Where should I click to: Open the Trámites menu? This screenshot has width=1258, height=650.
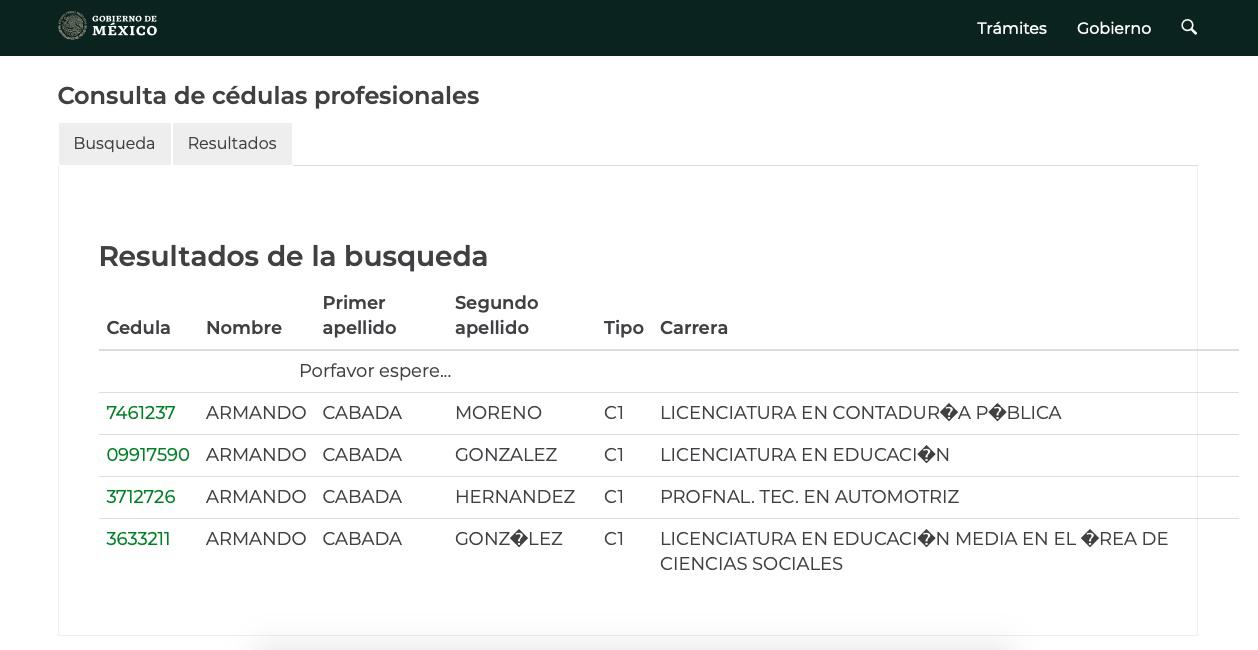[x=1011, y=28]
